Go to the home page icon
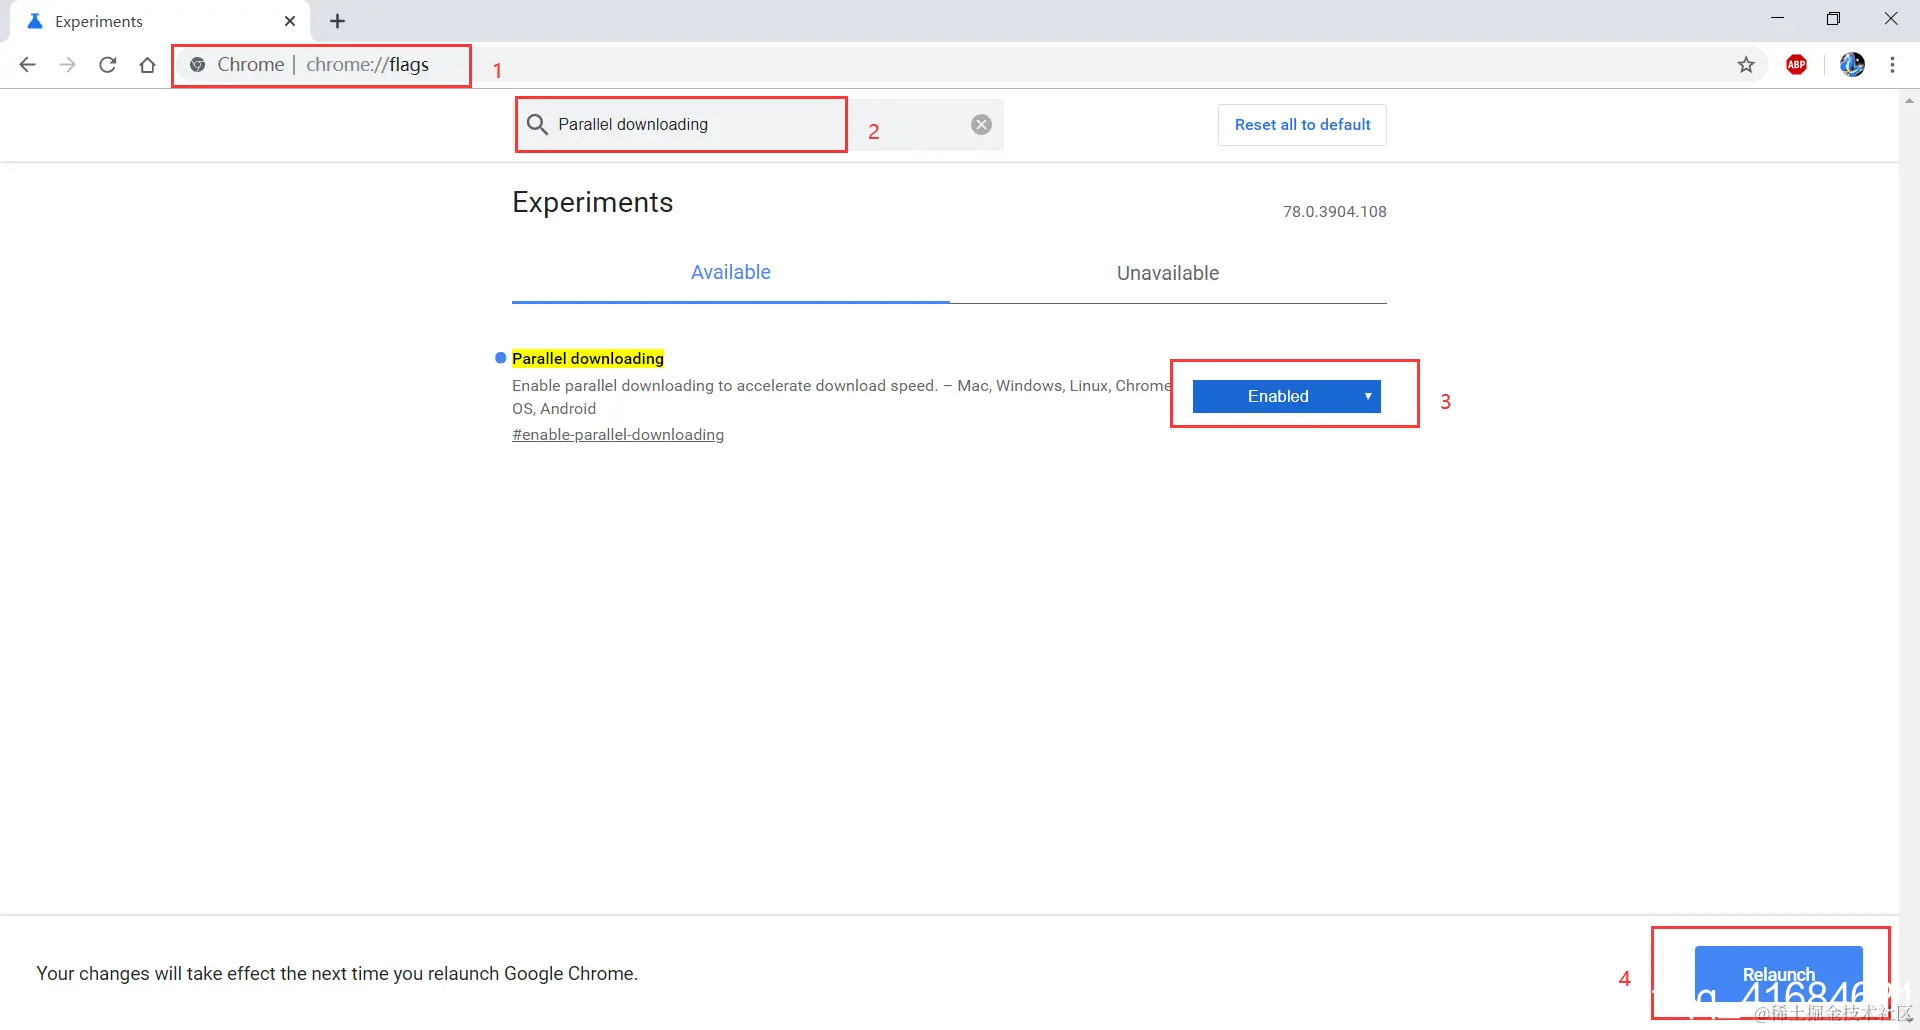The image size is (1920, 1030). [148, 65]
